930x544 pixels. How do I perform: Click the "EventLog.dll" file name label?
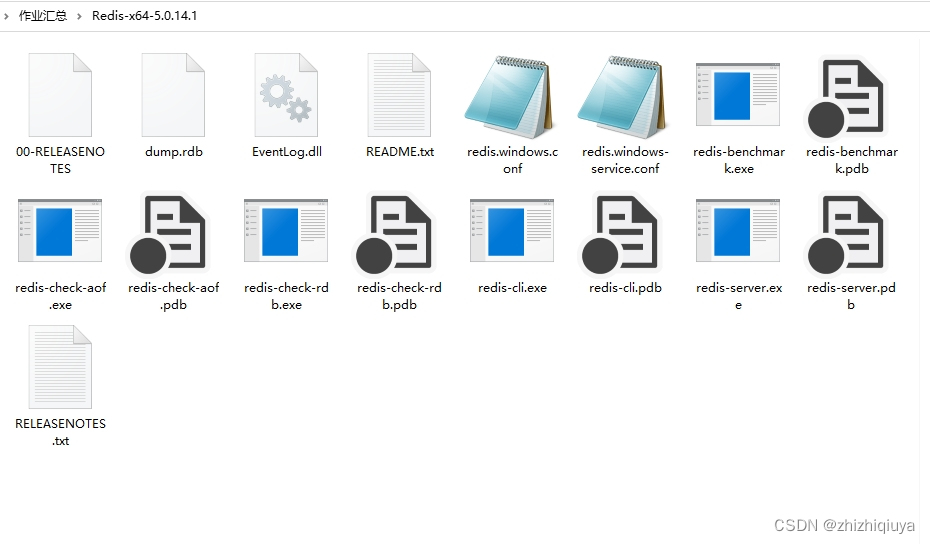pyautogui.click(x=286, y=152)
